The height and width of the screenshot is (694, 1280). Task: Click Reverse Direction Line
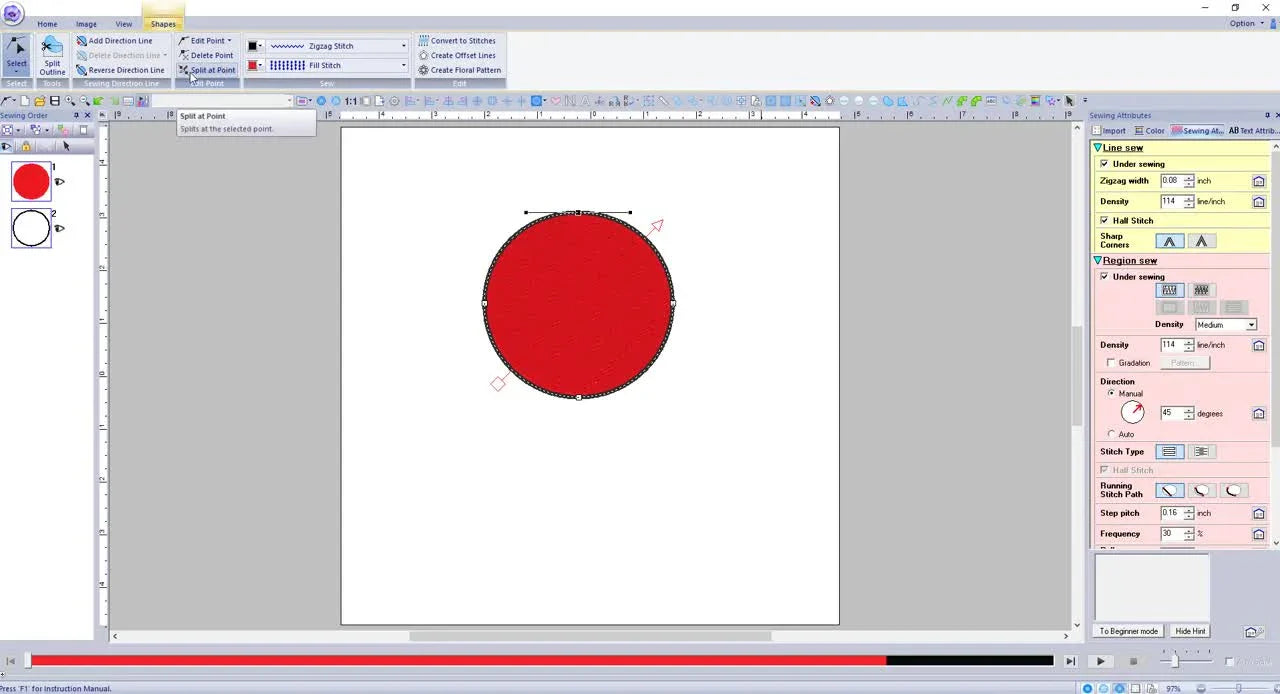pos(120,70)
